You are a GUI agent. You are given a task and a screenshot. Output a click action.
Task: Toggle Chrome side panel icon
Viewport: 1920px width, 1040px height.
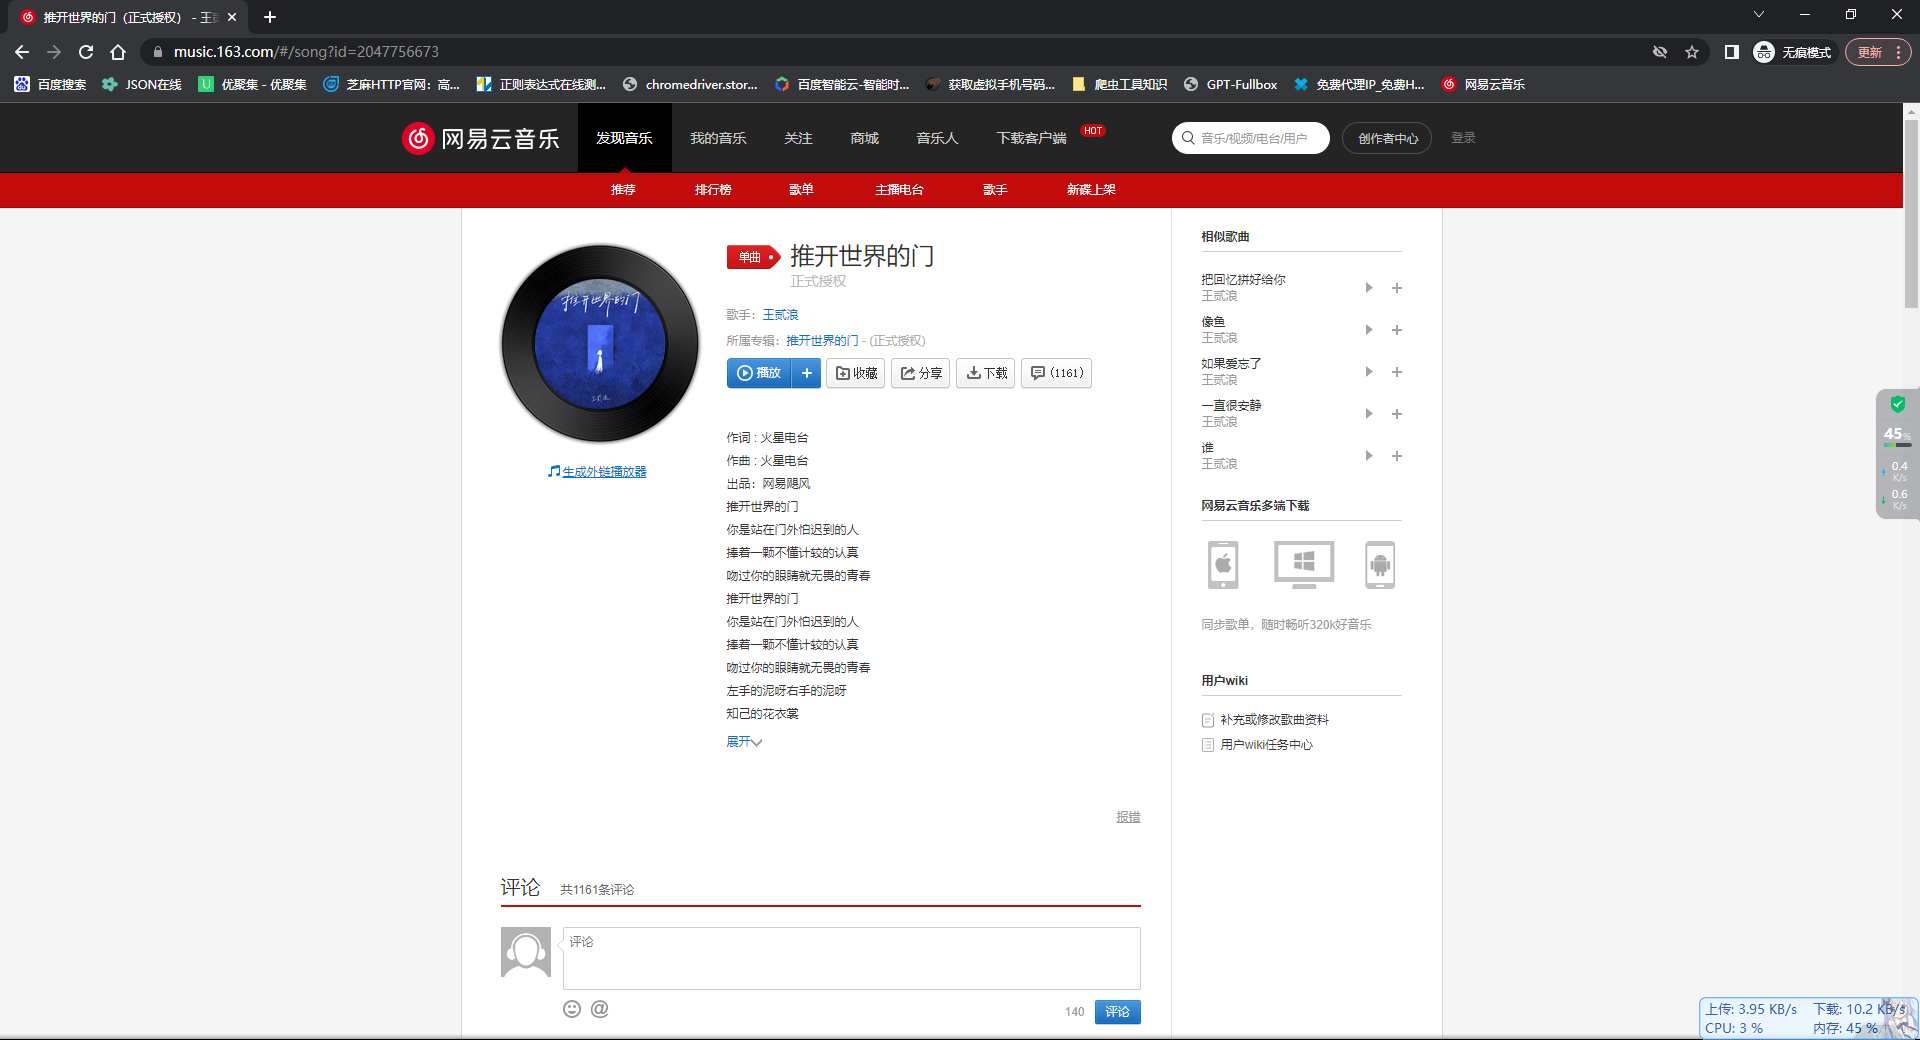[x=1732, y=52]
